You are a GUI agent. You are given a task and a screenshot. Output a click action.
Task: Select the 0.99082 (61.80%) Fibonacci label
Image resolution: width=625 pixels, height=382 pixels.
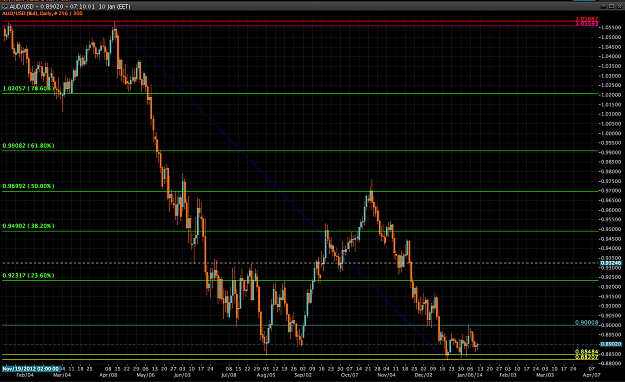[28, 146]
